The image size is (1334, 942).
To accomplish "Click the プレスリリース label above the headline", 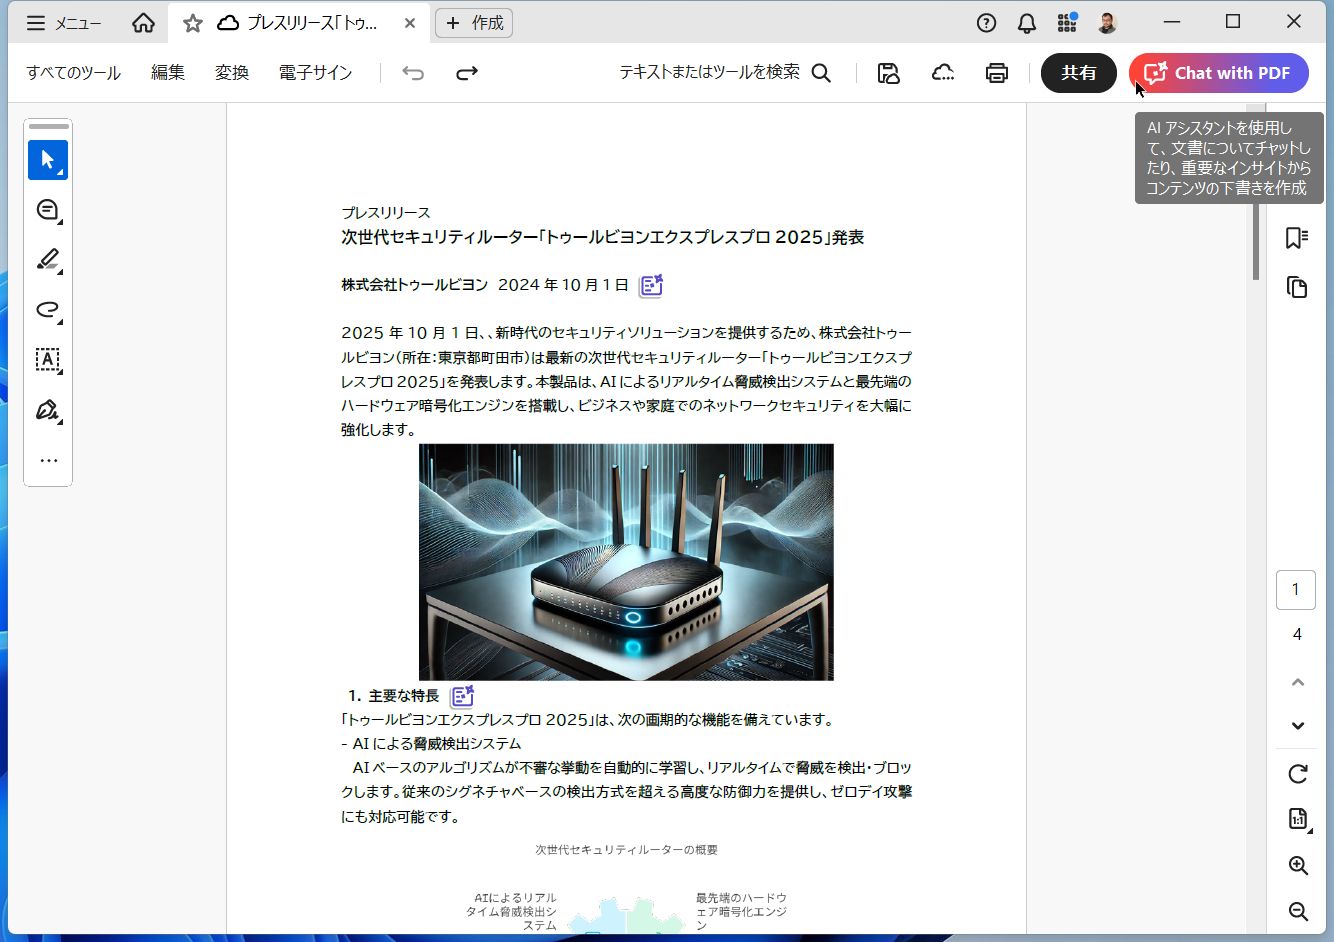I will tap(386, 213).
